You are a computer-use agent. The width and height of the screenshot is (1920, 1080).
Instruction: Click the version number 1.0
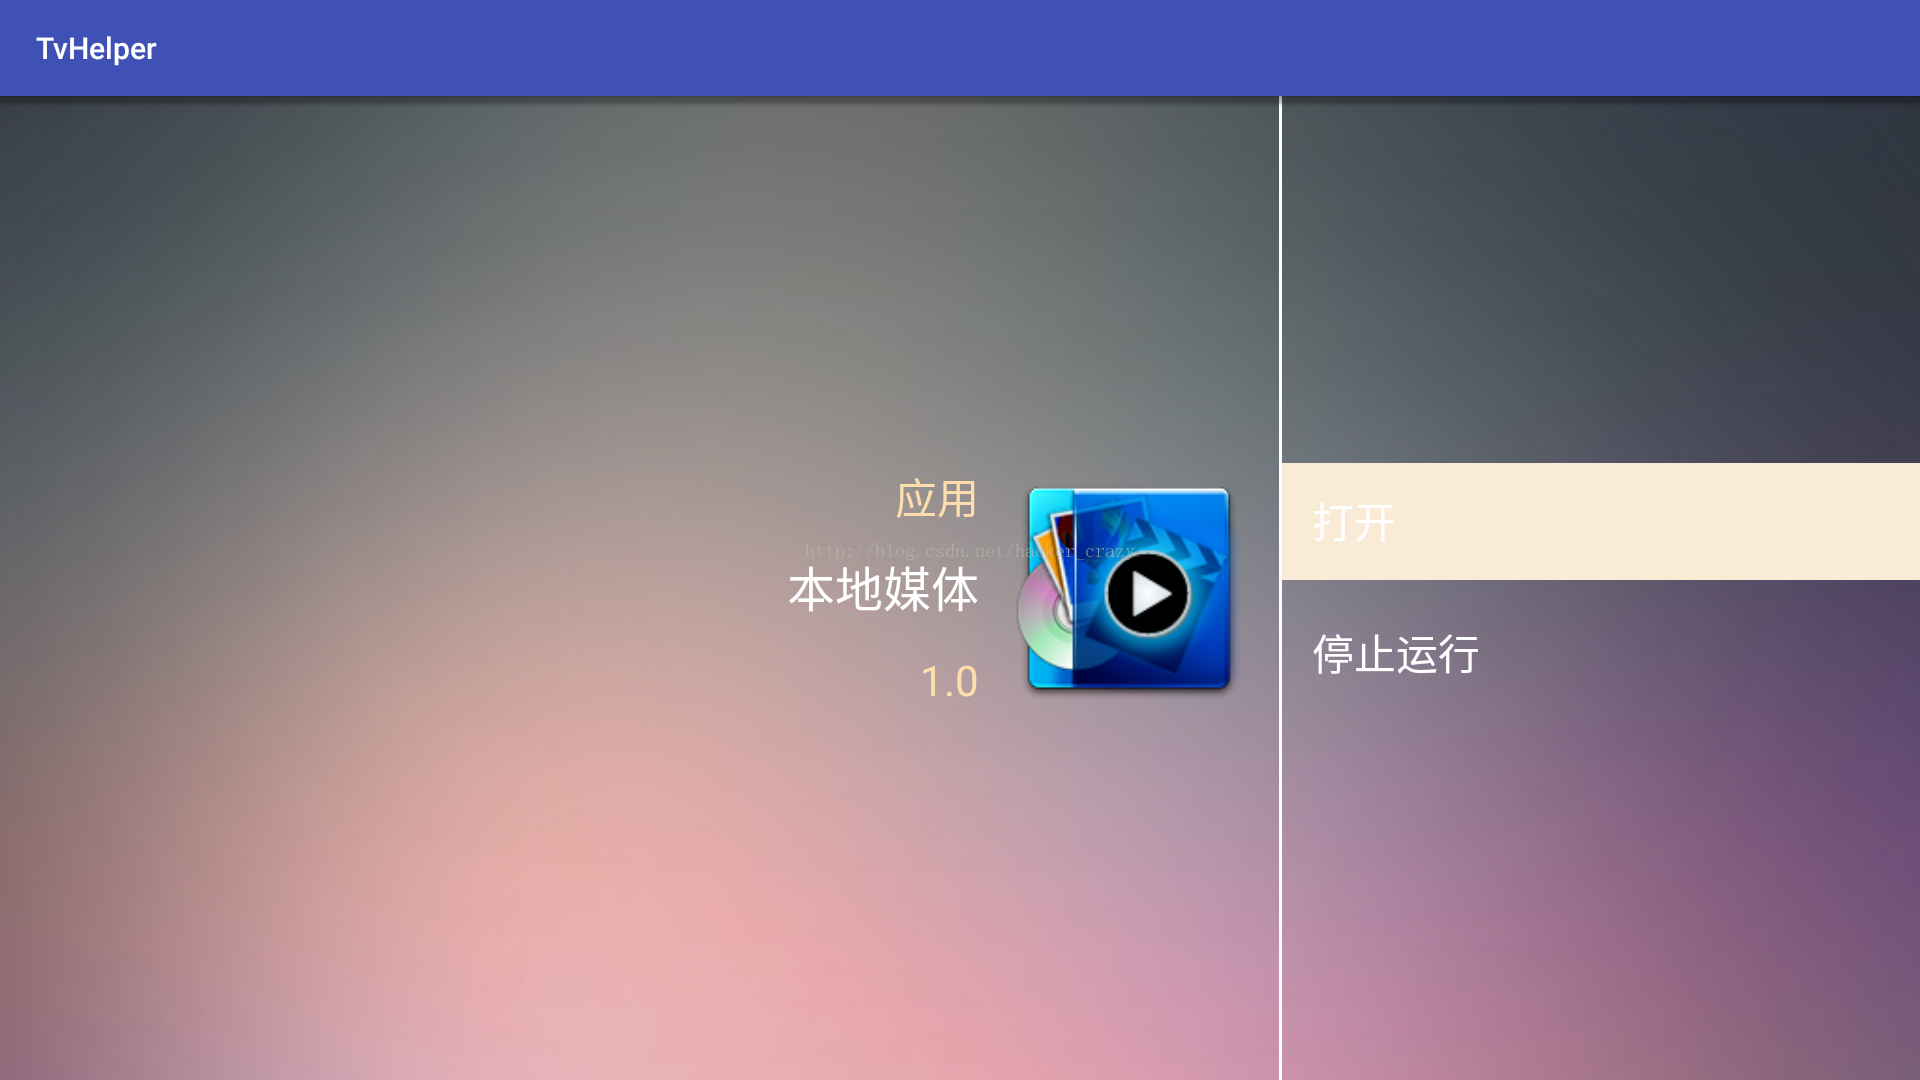948,682
